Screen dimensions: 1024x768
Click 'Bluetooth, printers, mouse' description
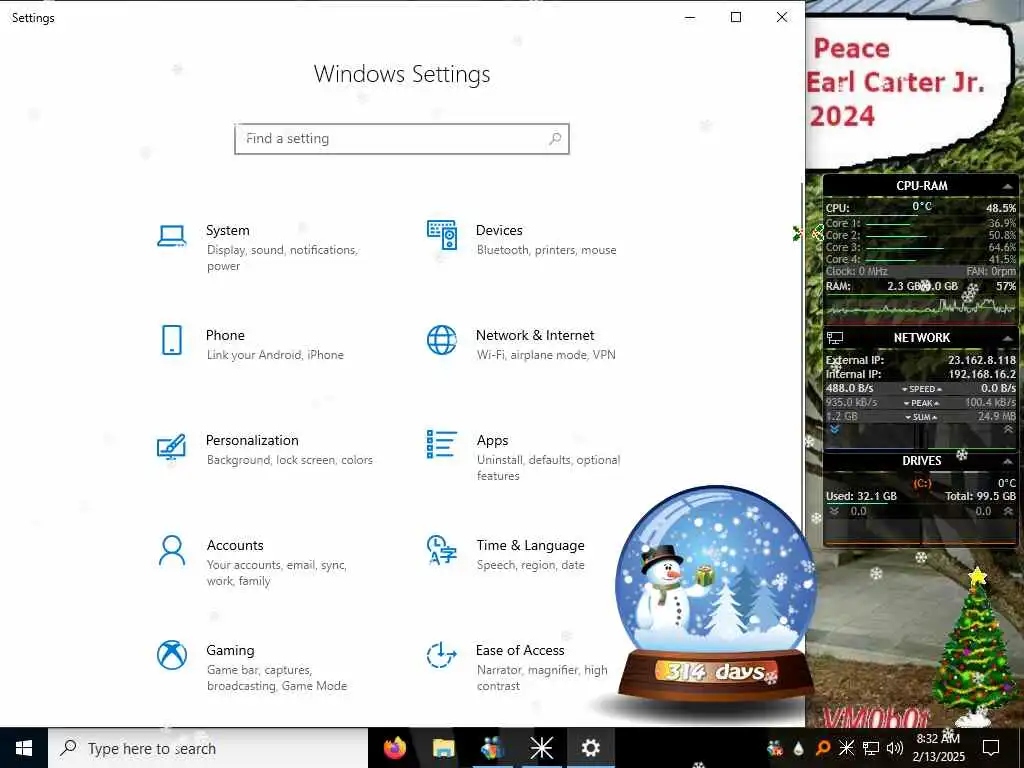pos(547,250)
